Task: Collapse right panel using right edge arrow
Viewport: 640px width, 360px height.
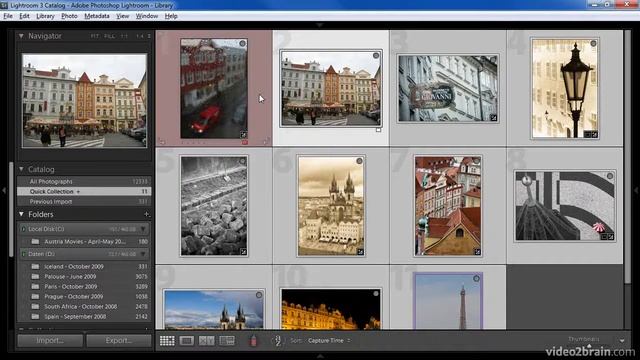Action: point(636,190)
